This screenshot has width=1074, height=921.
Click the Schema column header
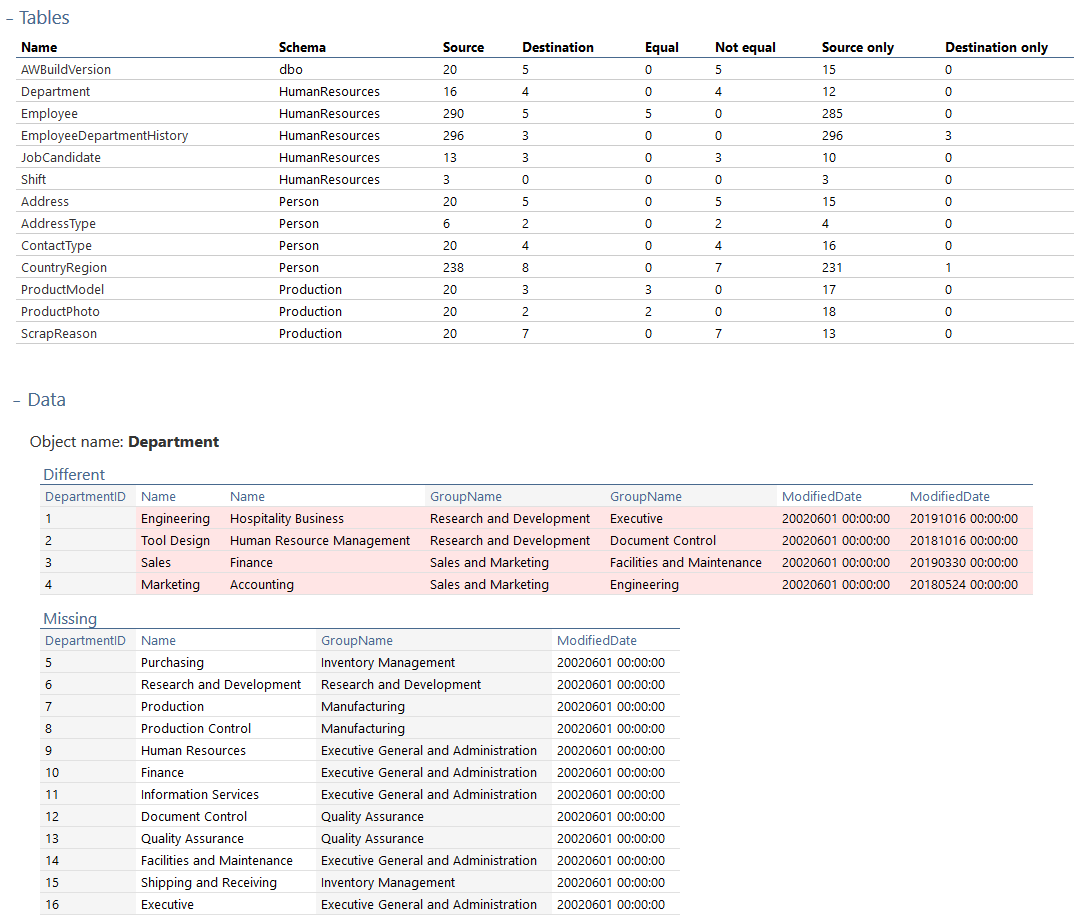pos(302,47)
